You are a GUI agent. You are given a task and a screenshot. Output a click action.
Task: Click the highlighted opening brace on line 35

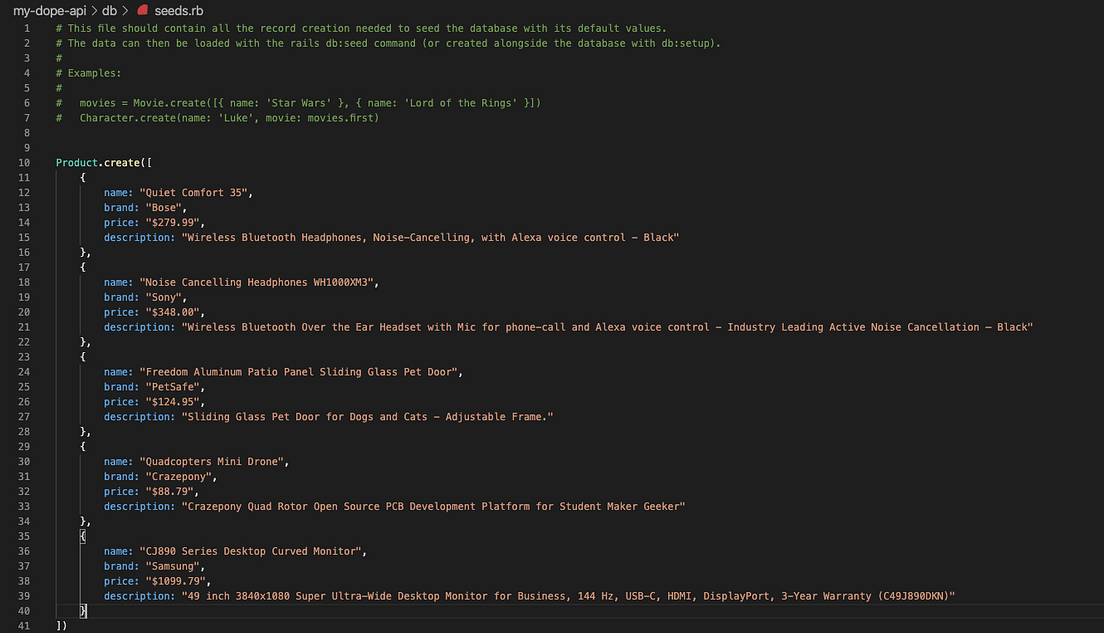coord(83,537)
